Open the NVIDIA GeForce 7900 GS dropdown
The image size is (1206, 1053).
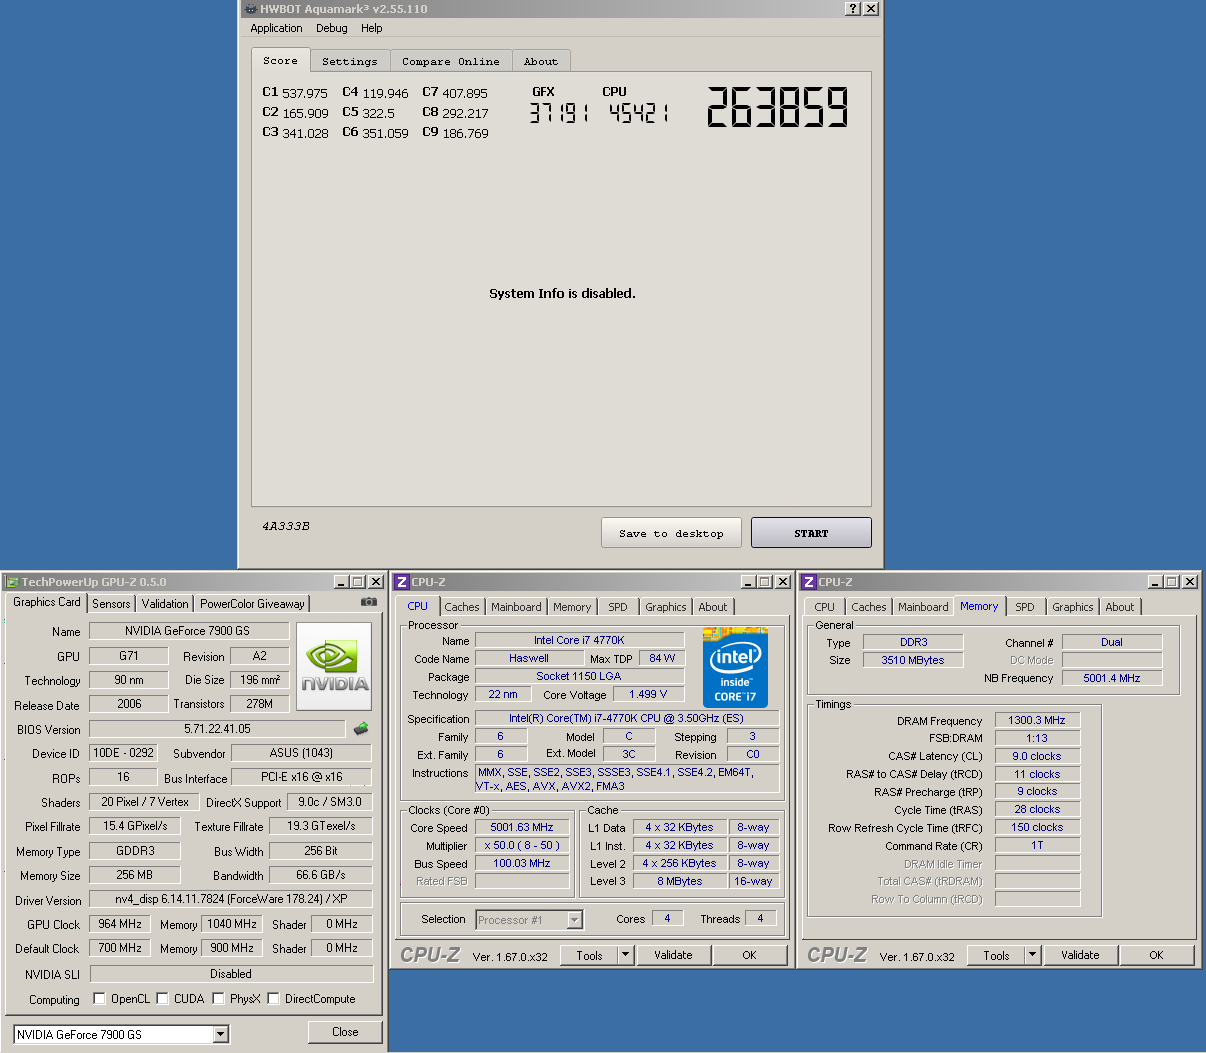click(221, 1034)
